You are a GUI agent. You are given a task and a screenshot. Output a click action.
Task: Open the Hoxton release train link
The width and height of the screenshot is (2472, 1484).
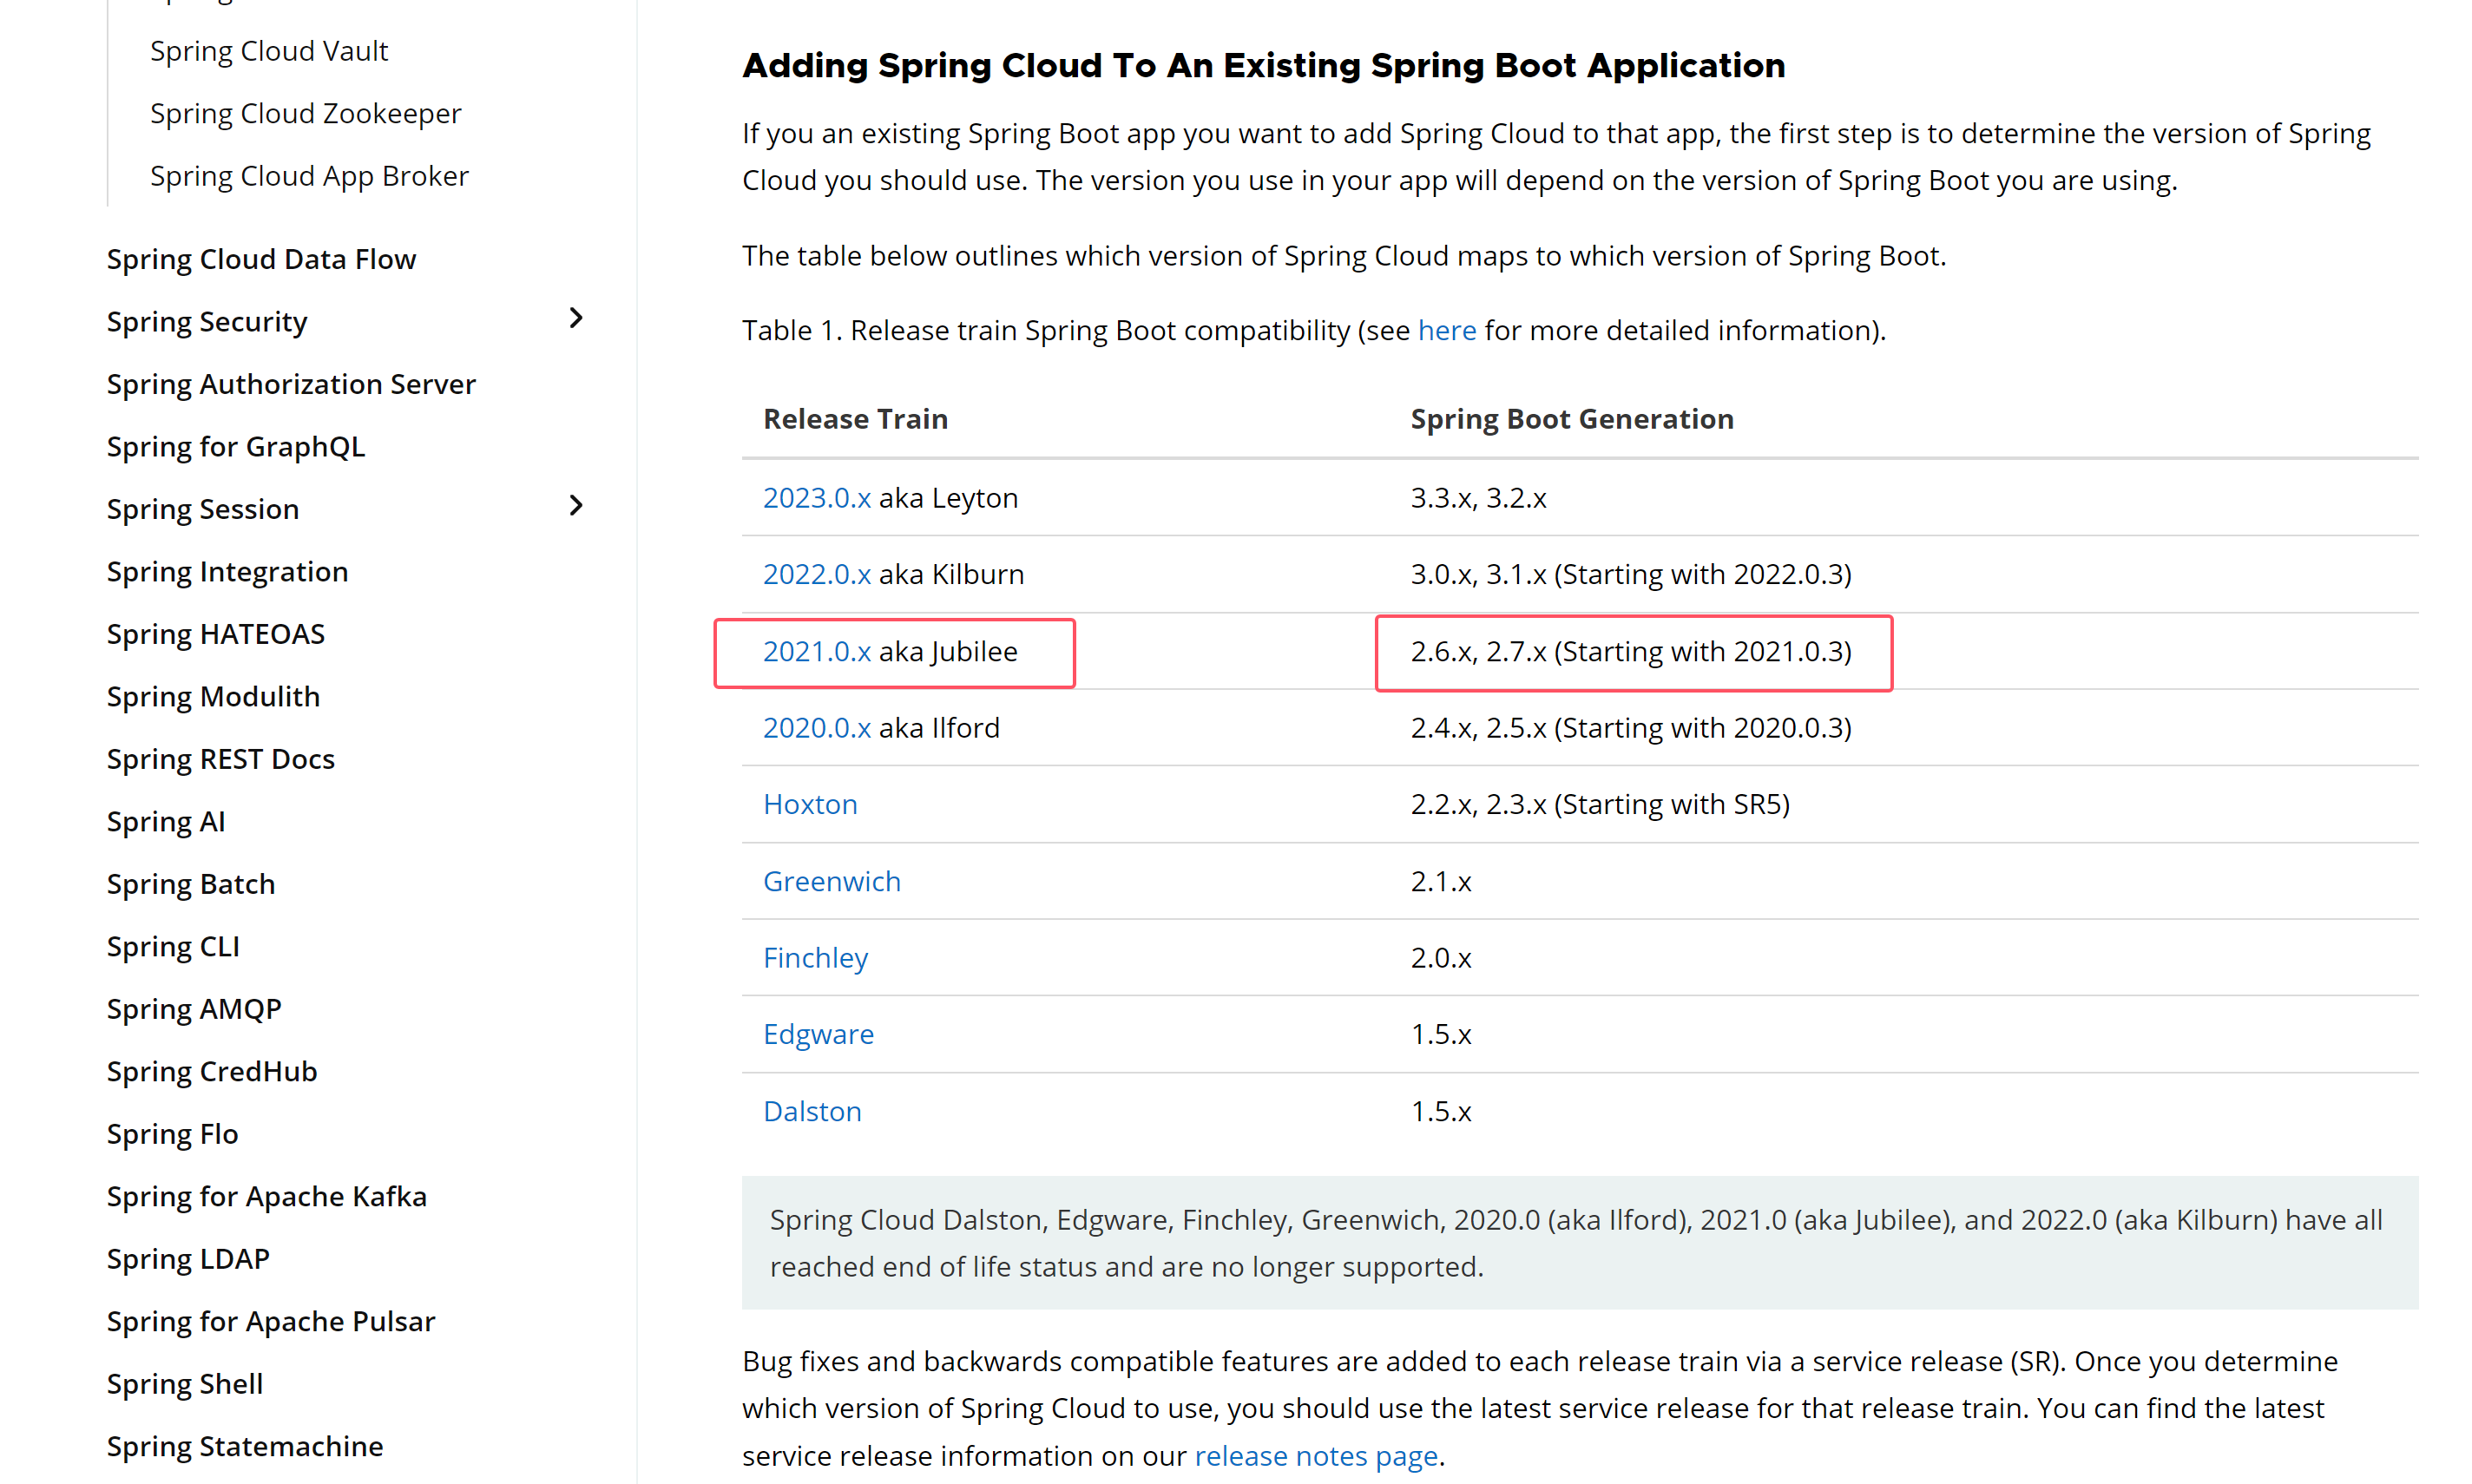(810, 805)
